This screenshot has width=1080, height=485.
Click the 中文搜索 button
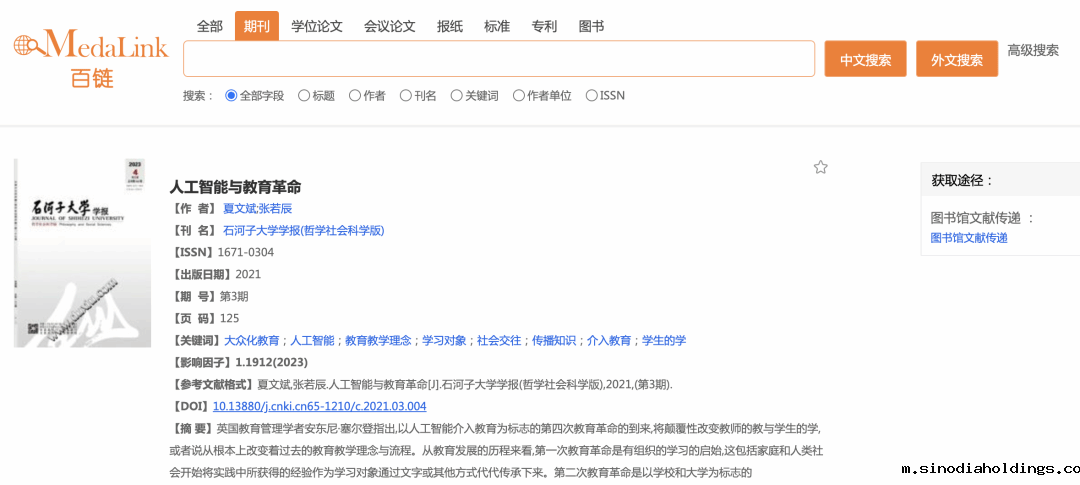click(865, 59)
